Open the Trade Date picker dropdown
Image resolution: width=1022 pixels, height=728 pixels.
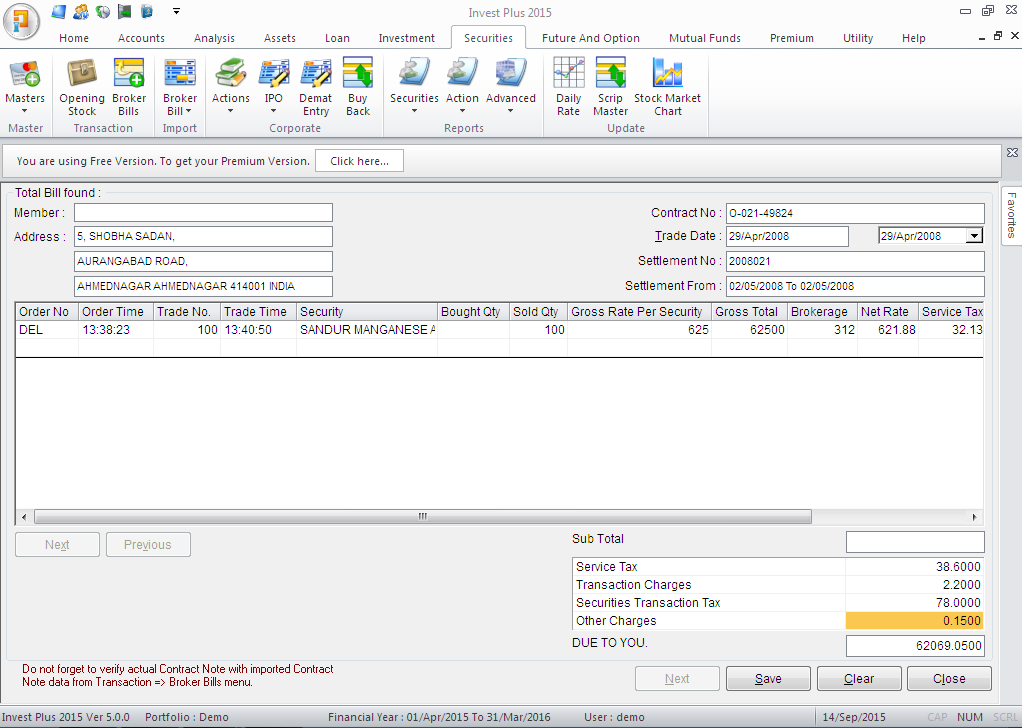974,236
